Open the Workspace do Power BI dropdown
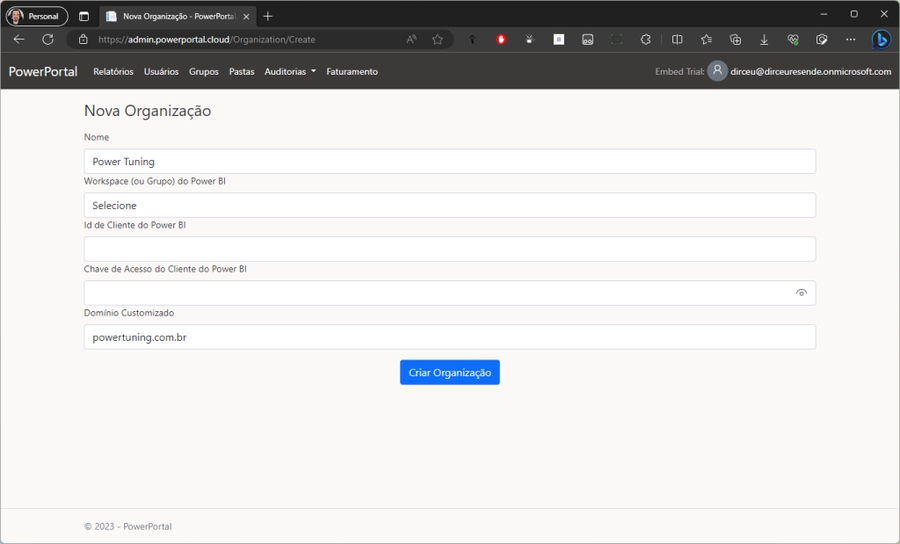900x544 pixels. tap(449, 205)
